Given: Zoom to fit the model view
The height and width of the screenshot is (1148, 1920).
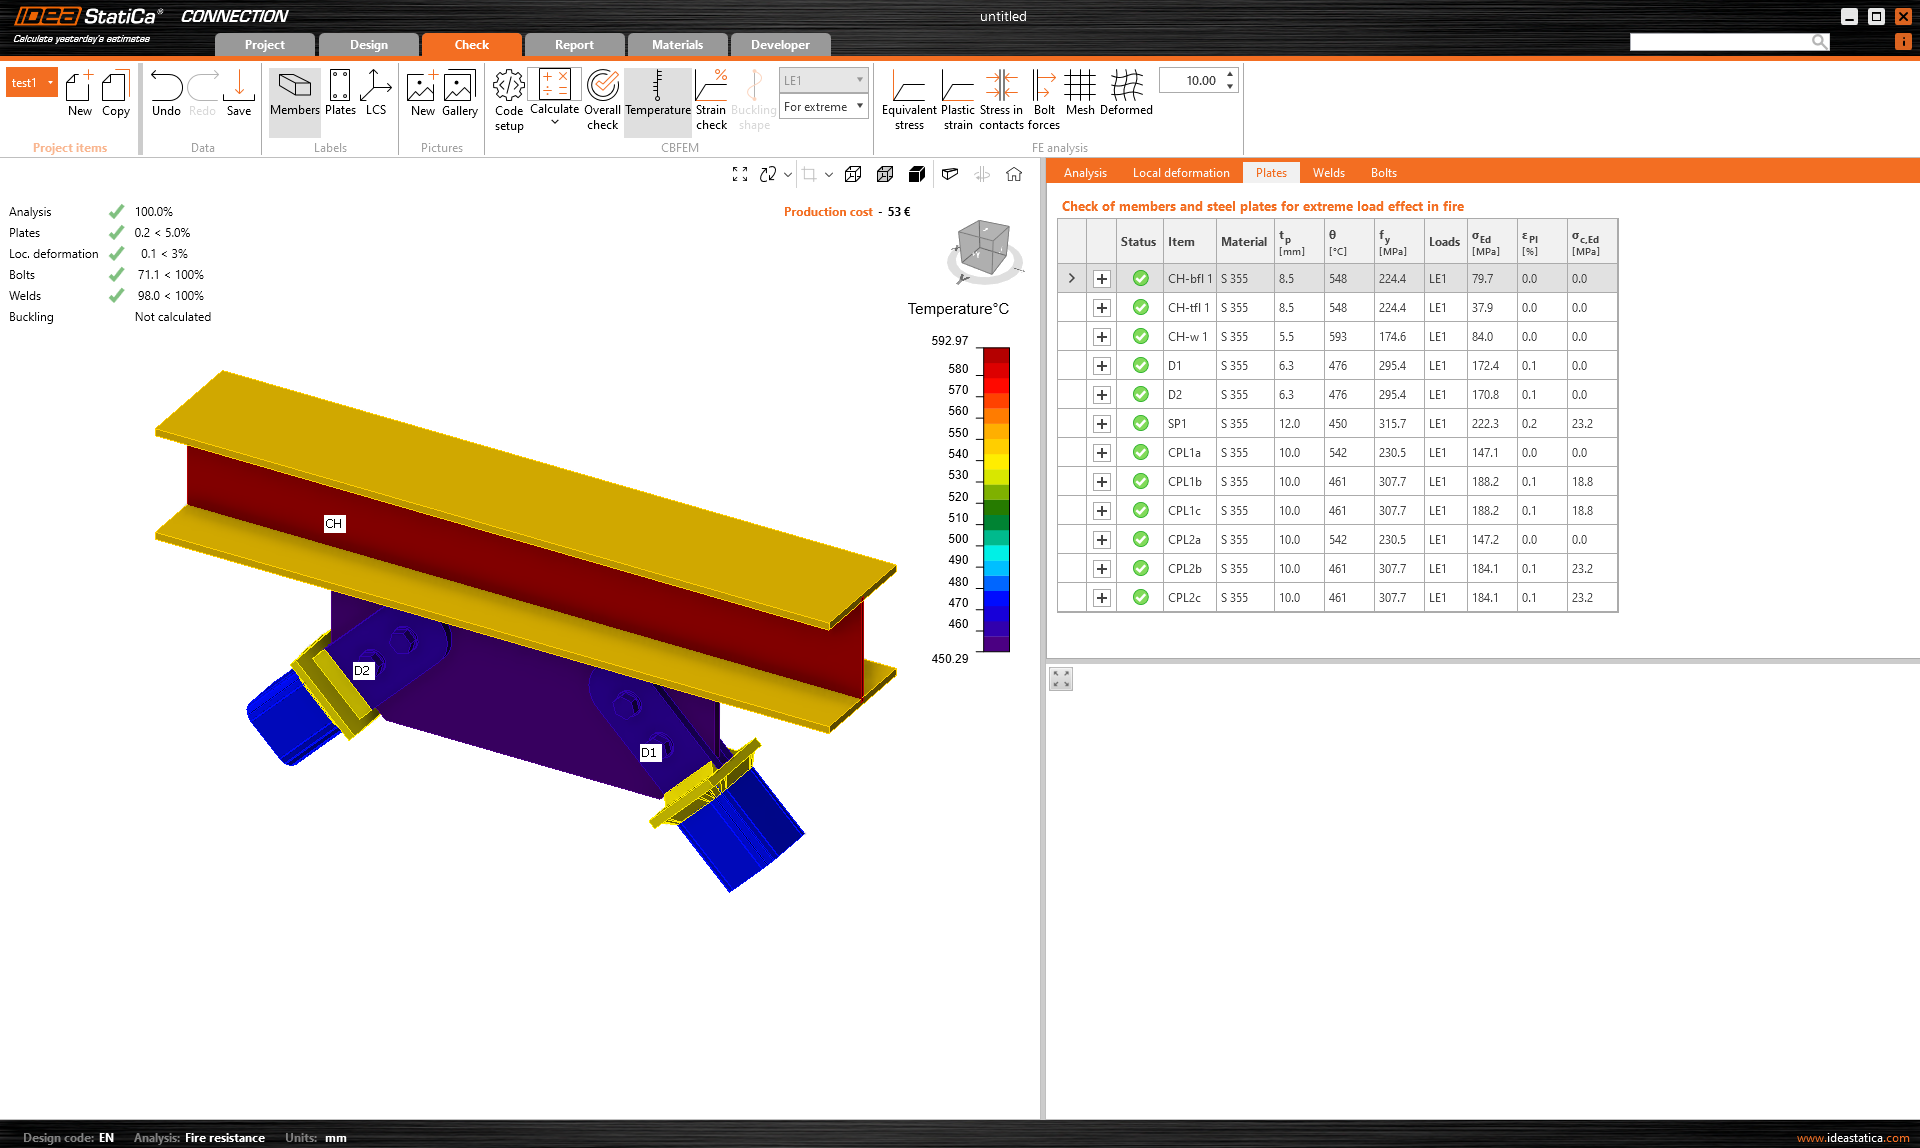Looking at the screenshot, I should pos(740,174).
